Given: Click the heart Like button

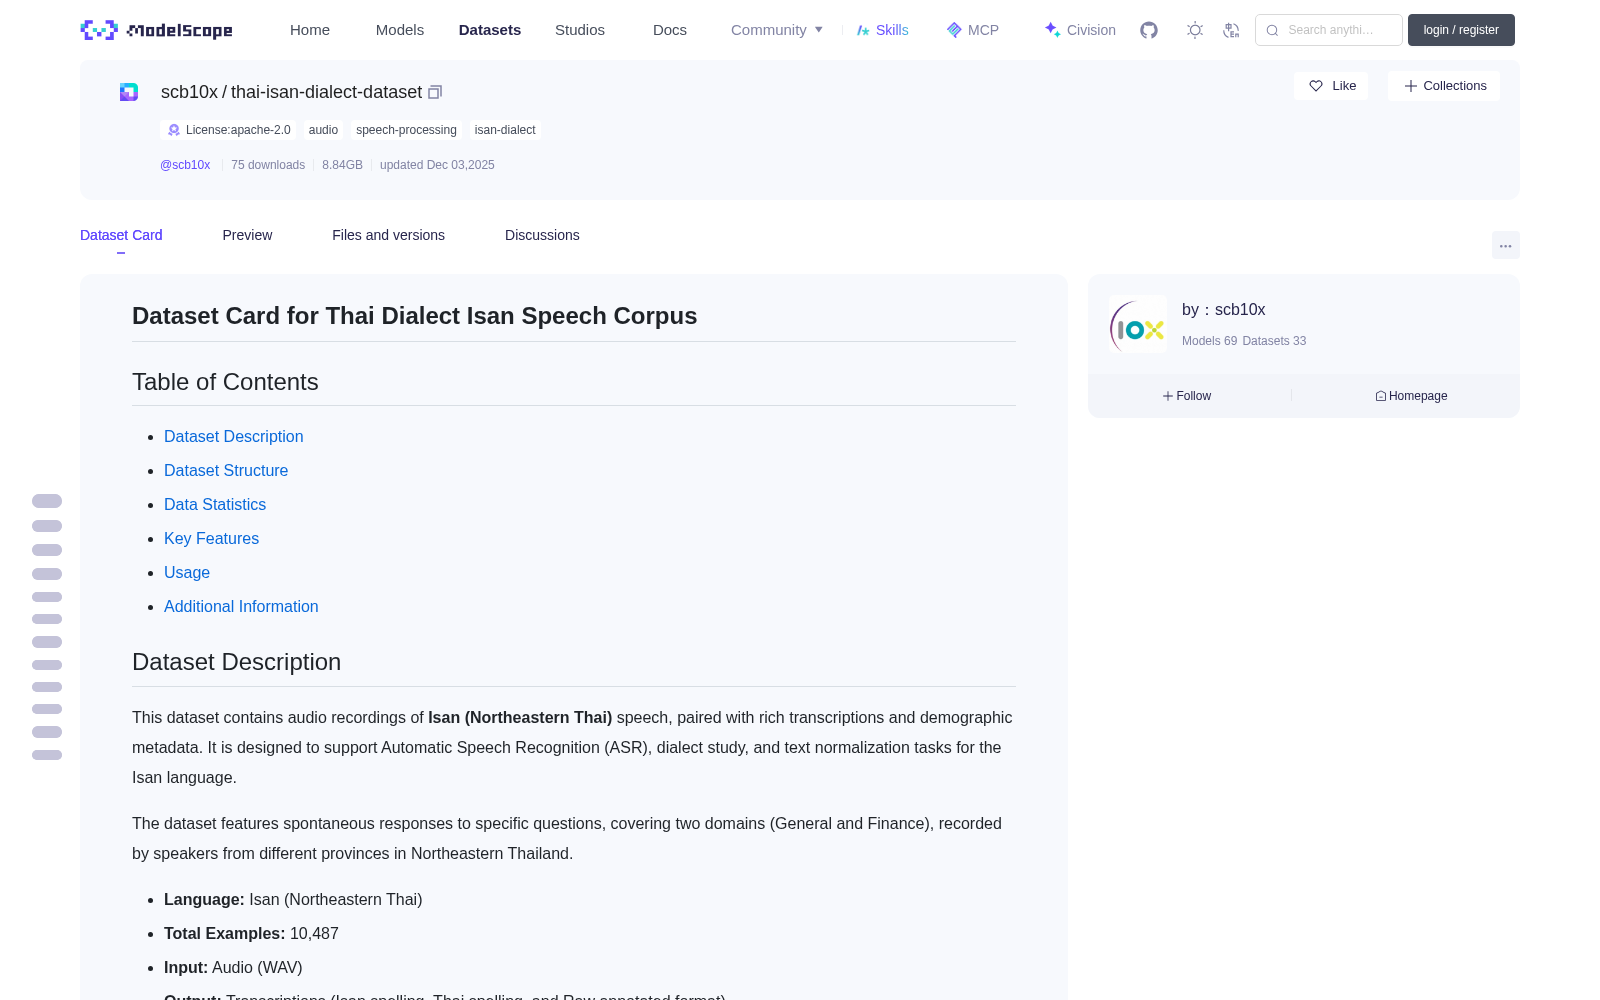Looking at the screenshot, I should [1332, 86].
